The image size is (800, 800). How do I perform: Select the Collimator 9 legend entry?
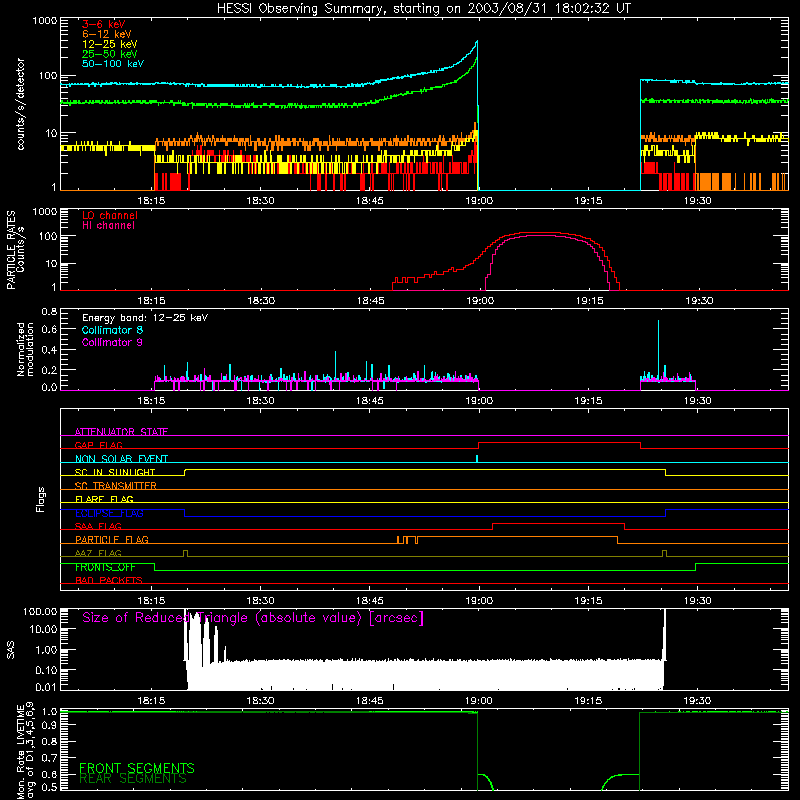tap(112, 342)
